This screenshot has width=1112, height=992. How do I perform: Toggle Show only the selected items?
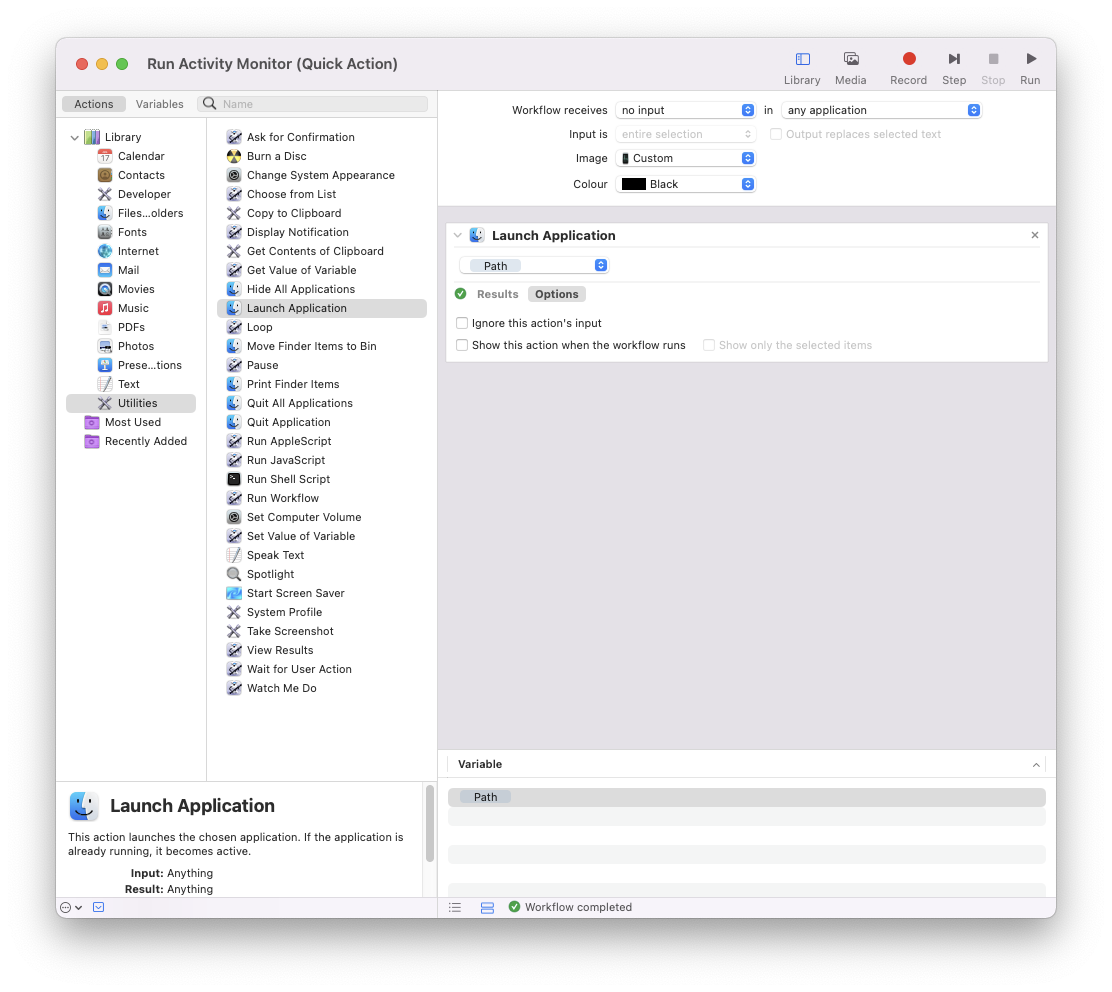(x=709, y=345)
